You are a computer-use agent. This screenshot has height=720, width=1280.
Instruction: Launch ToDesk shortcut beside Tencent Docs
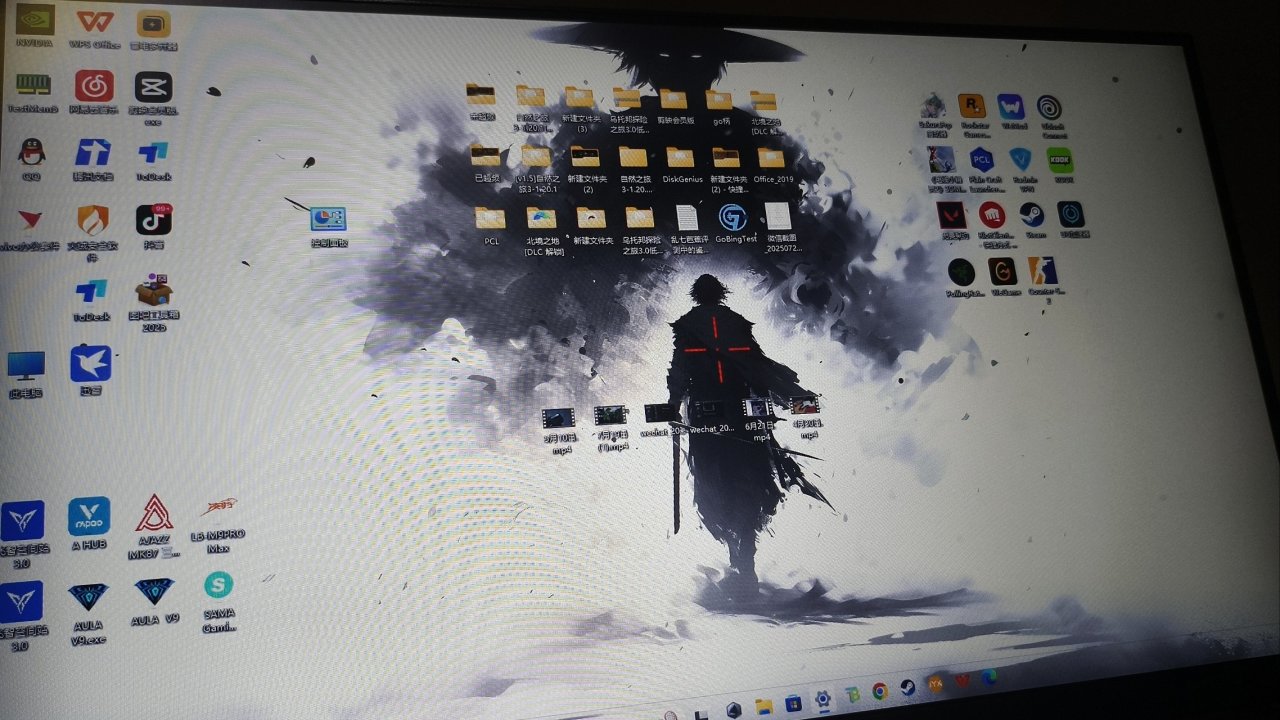pyautogui.click(x=154, y=153)
